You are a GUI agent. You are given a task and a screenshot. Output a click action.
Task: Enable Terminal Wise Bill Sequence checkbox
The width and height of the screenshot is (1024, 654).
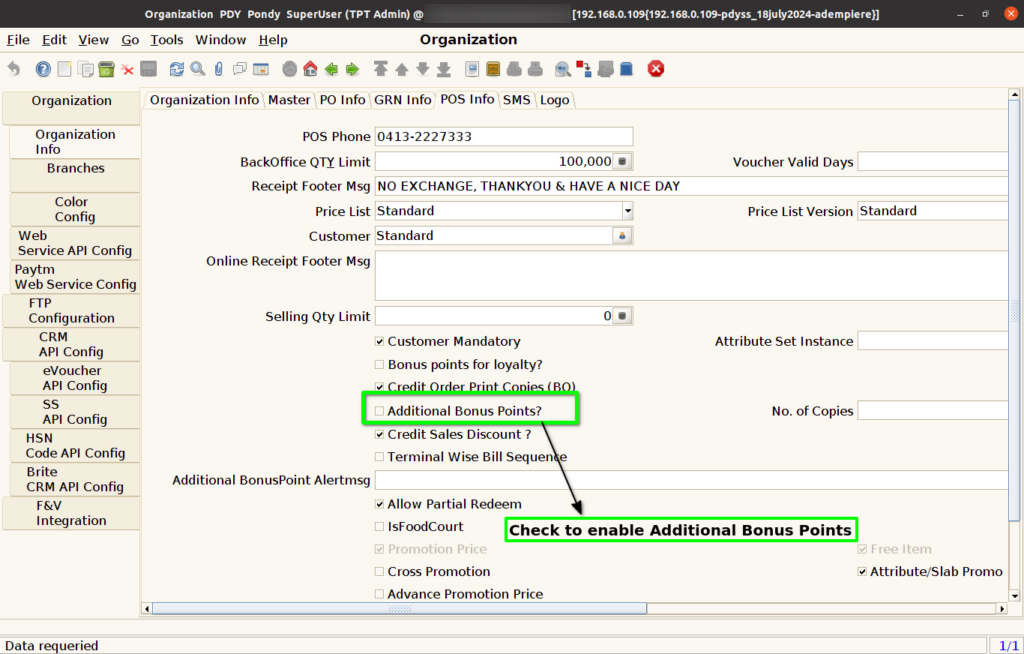coord(379,457)
